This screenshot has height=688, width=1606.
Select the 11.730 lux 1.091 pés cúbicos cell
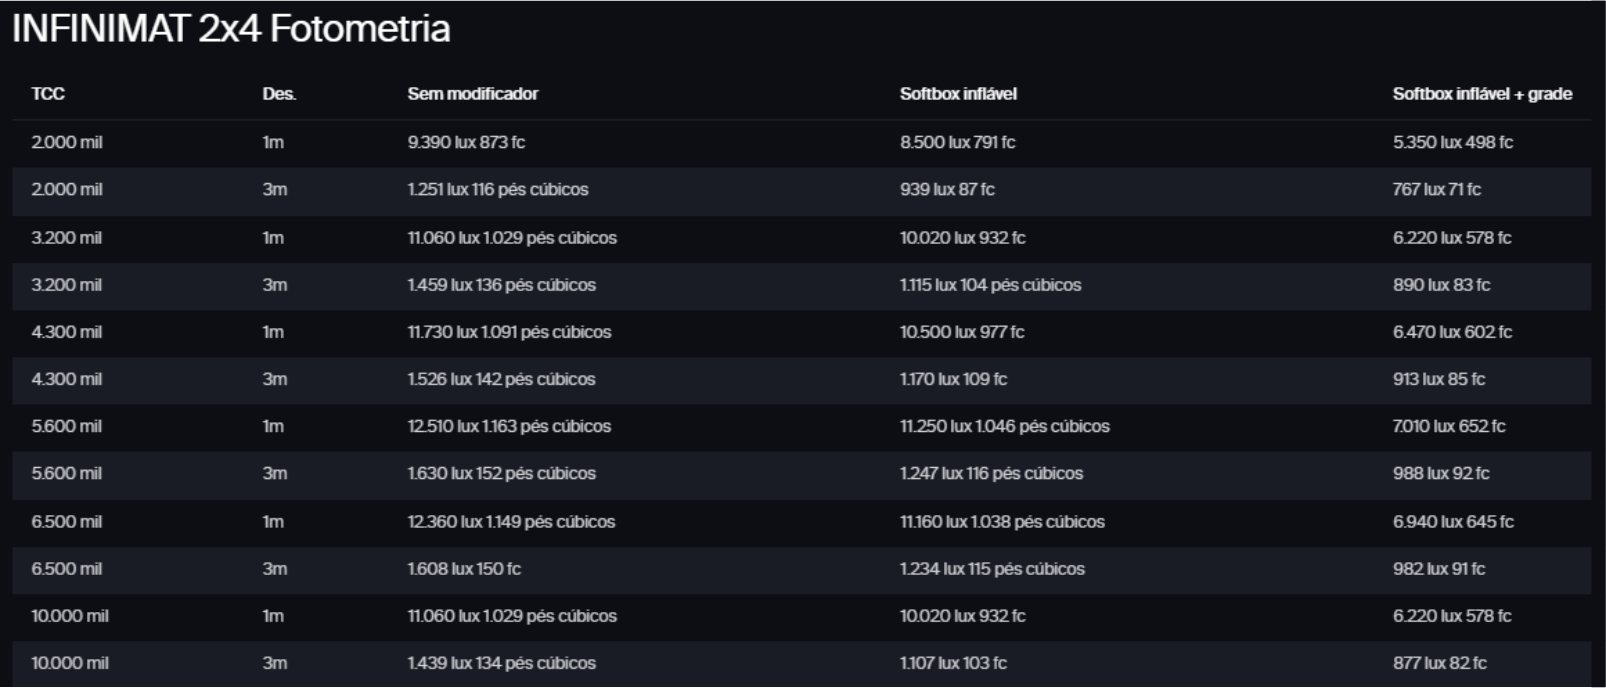509,332
